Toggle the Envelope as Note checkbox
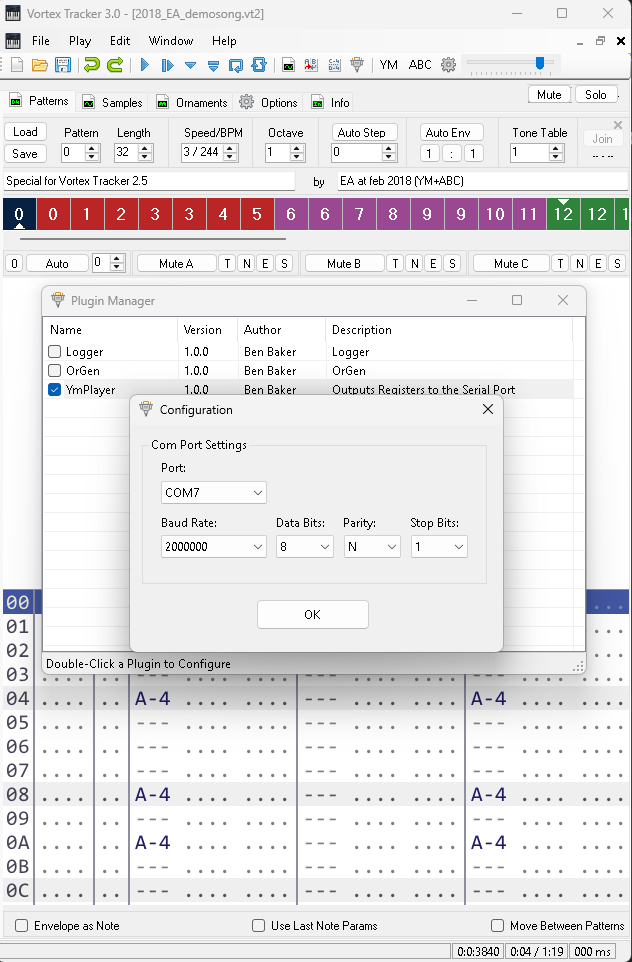Viewport: 632px width, 962px height. tap(23, 926)
